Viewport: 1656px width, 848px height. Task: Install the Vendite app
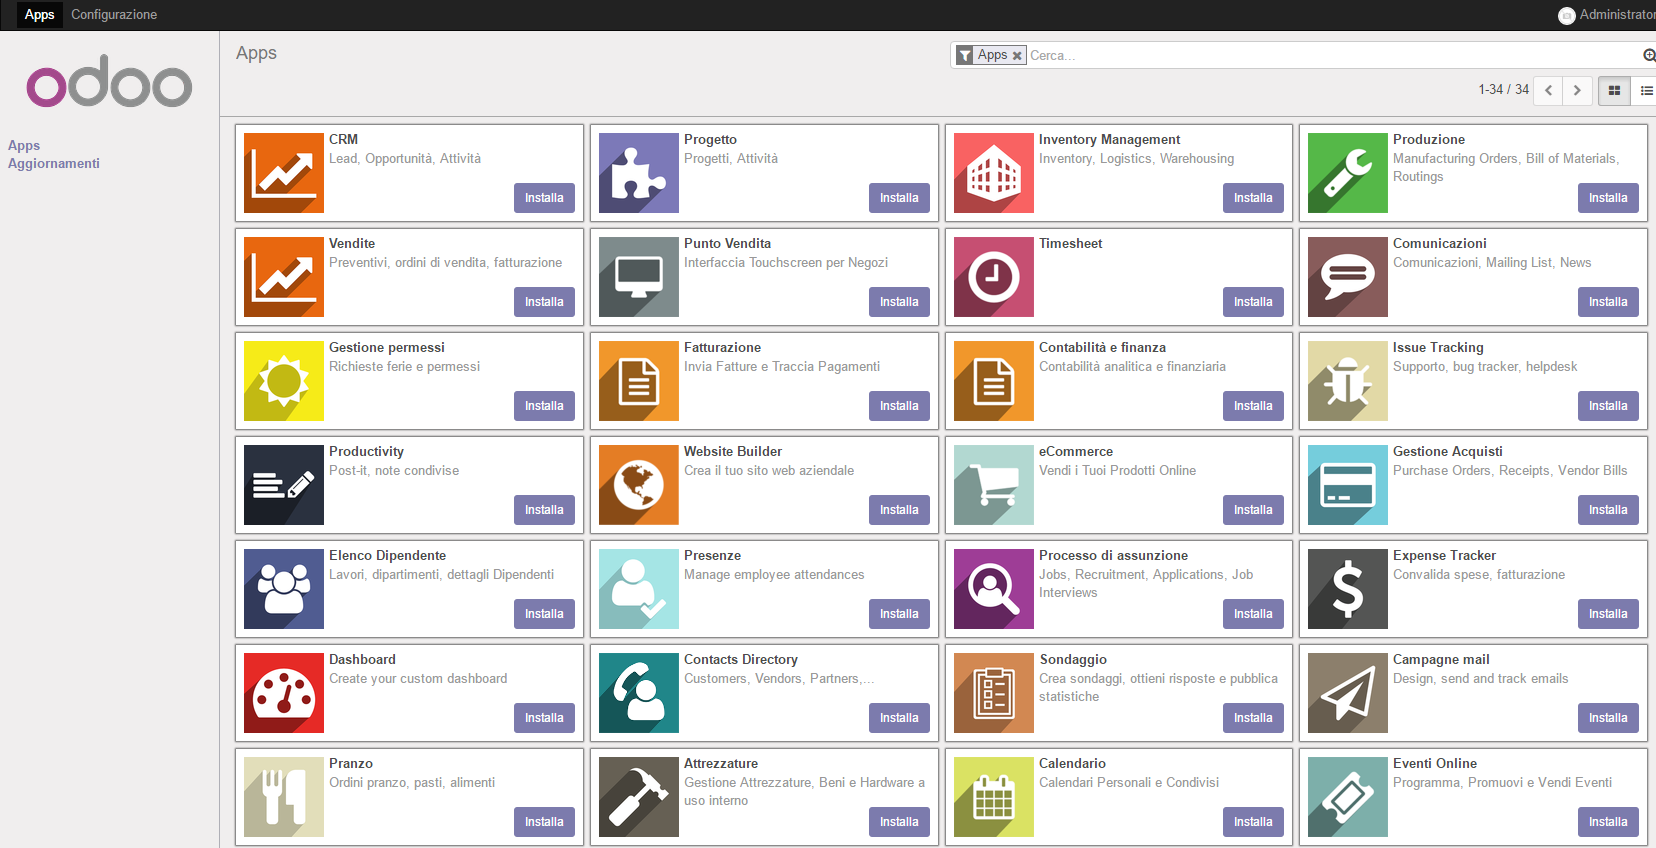coord(544,302)
